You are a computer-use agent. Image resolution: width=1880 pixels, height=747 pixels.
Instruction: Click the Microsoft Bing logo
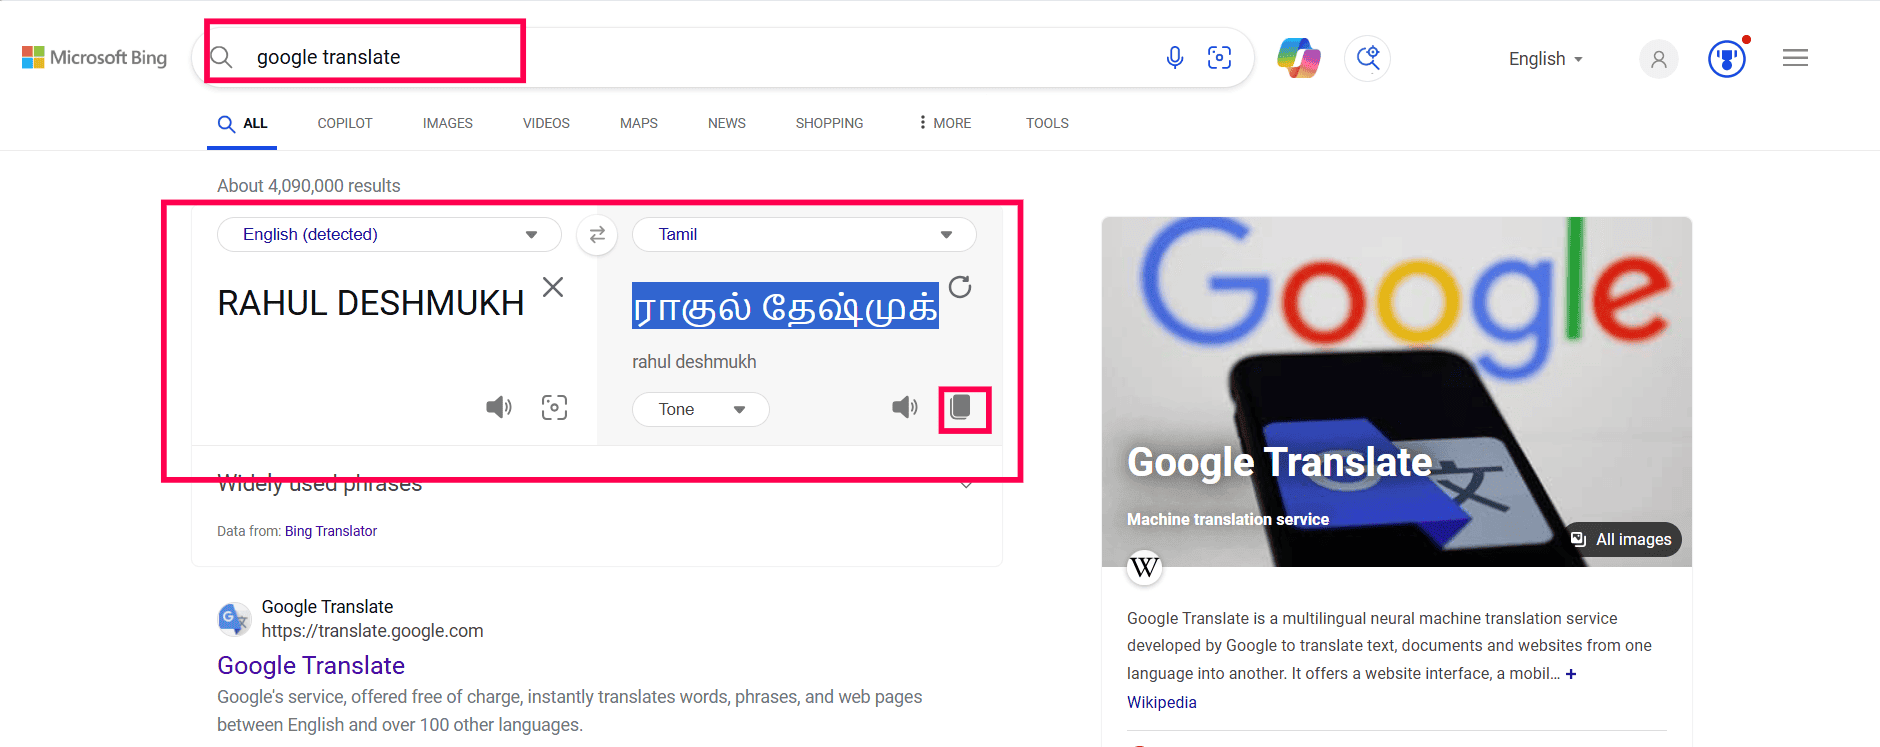click(x=94, y=58)
